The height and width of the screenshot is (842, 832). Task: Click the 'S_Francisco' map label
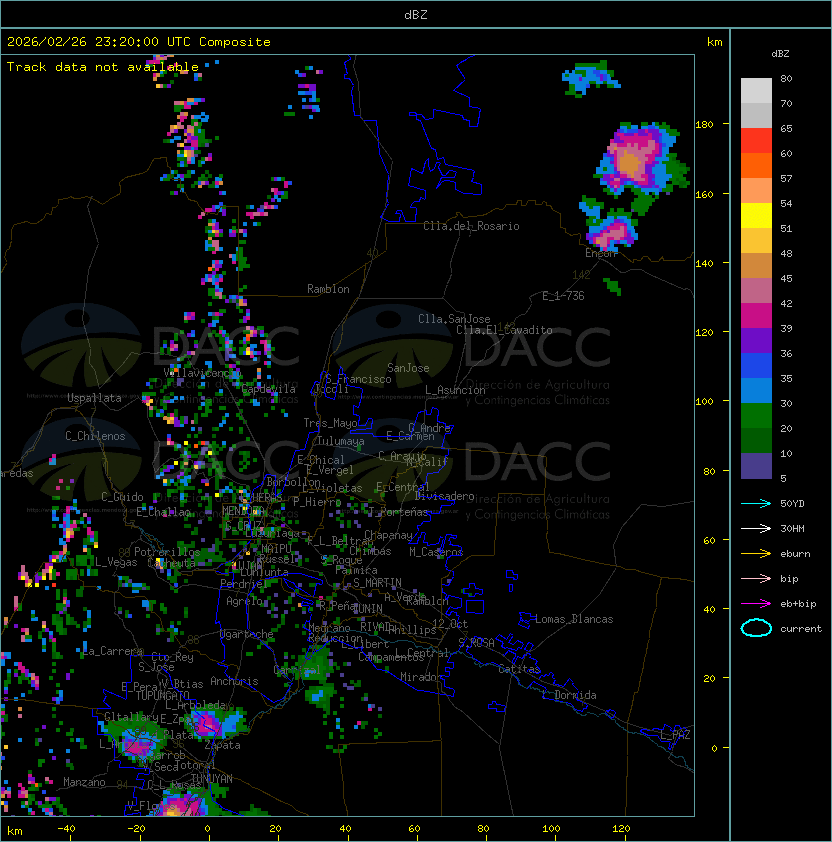point(358,379)
